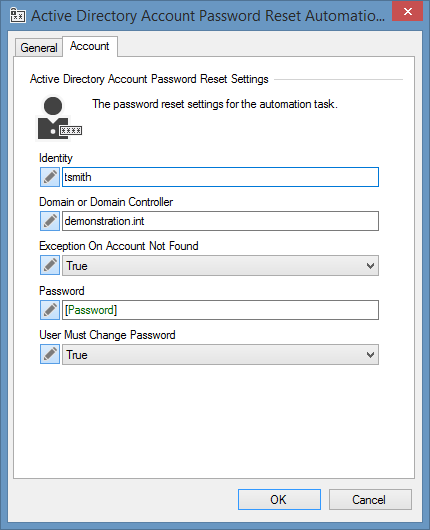This screenshot has height=530, width=430.
Task: Focus the Identity field containing tsmith
Action: point(220,177)
